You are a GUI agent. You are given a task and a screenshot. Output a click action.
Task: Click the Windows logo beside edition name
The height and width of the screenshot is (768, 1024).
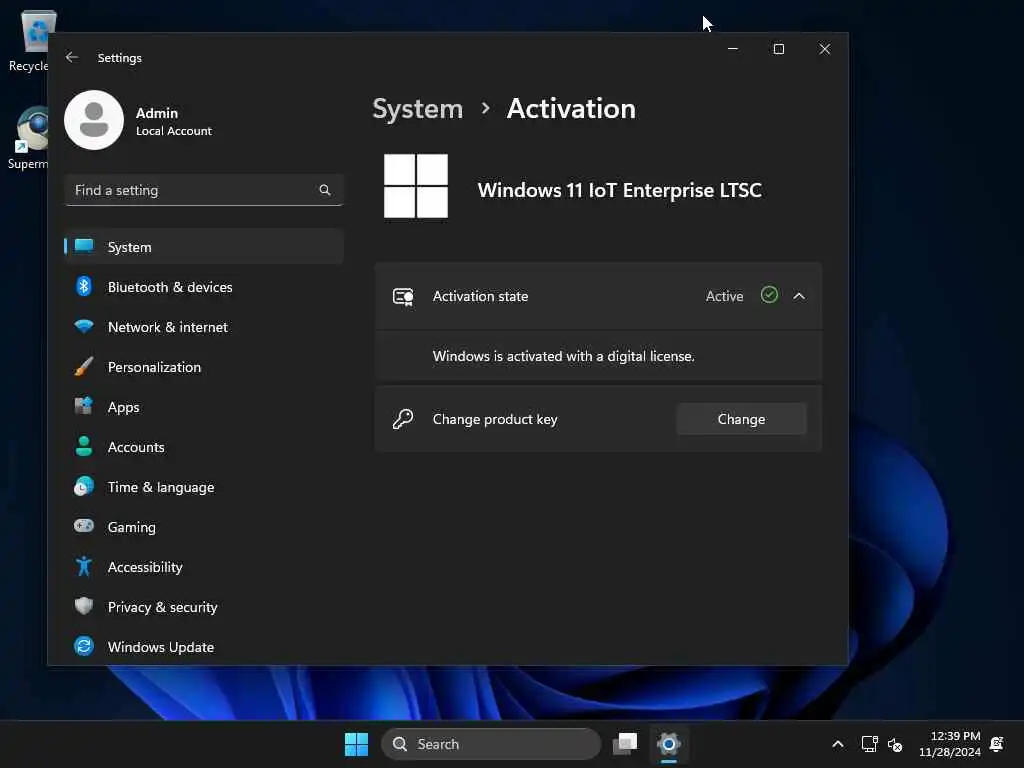click(416, 186)
